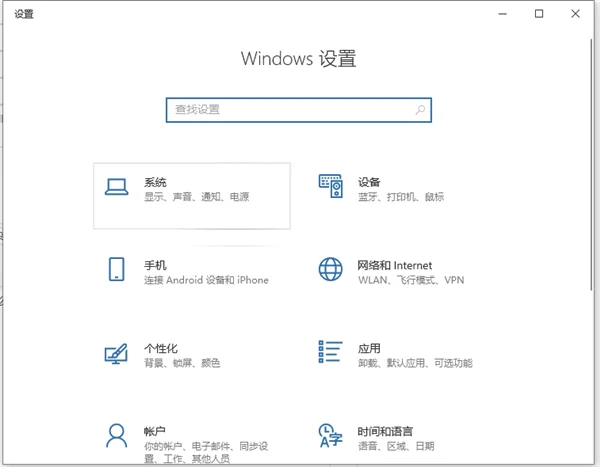600x467 pixels.
Task: Minimize the 设置 window
Action: [502, 14]
